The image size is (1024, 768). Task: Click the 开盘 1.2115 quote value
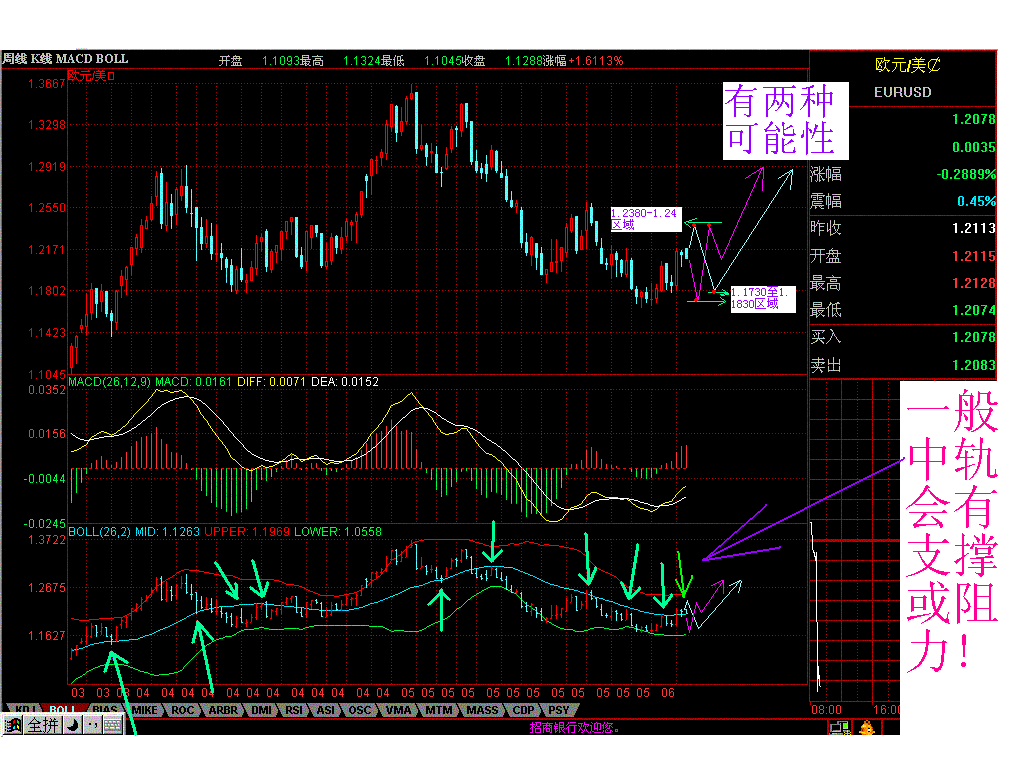coord(973,256)
